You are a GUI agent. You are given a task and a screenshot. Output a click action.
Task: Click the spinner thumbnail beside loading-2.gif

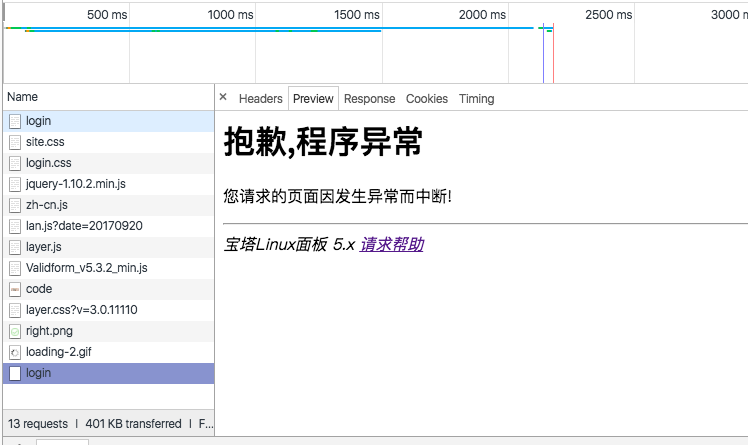(15, 352)
